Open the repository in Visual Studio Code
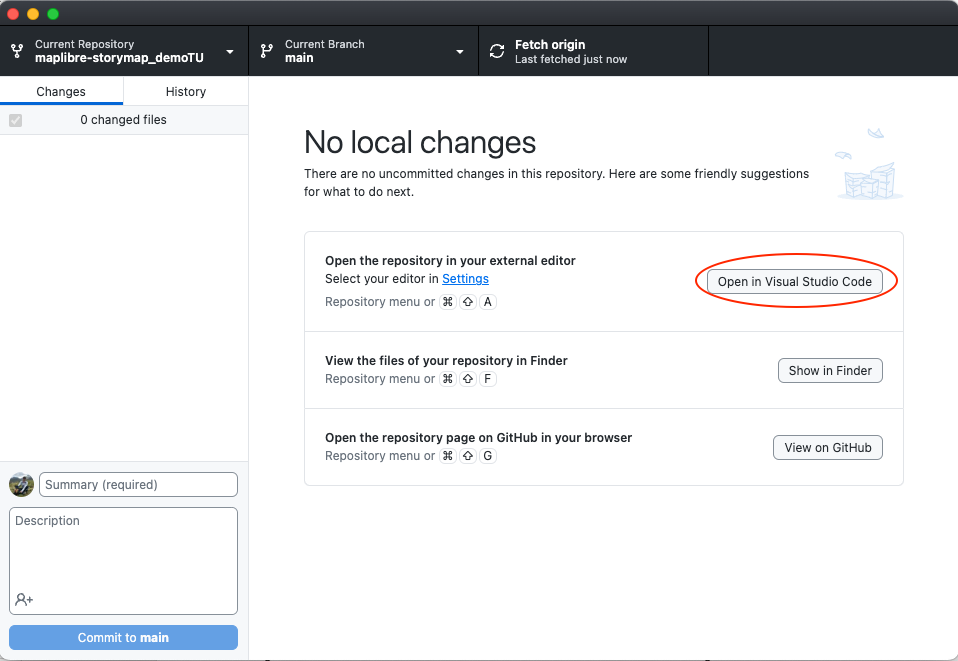This screenshot has width=958, height=661. click(x=795, y=282)
